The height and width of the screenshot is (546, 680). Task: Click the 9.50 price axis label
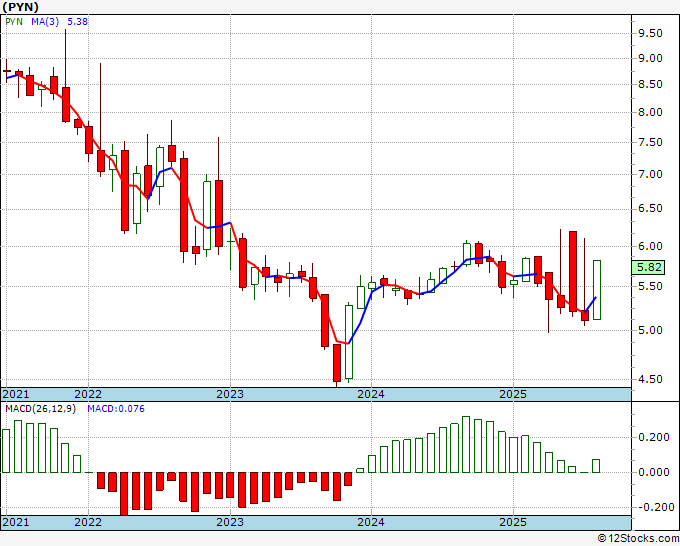pos(650,33)
